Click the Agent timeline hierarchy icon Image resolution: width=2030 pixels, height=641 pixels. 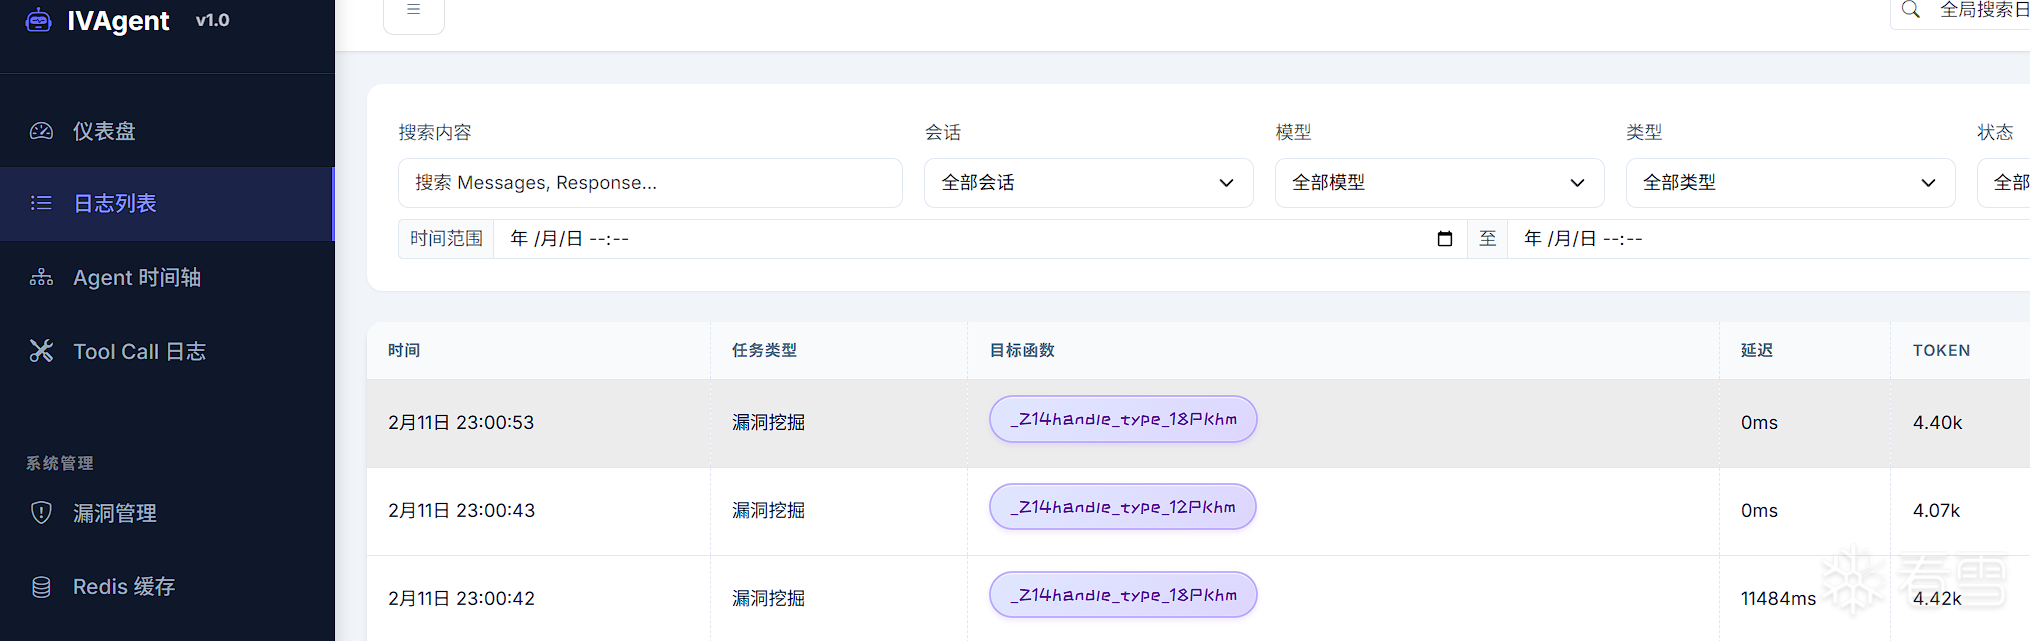point(41,277)
